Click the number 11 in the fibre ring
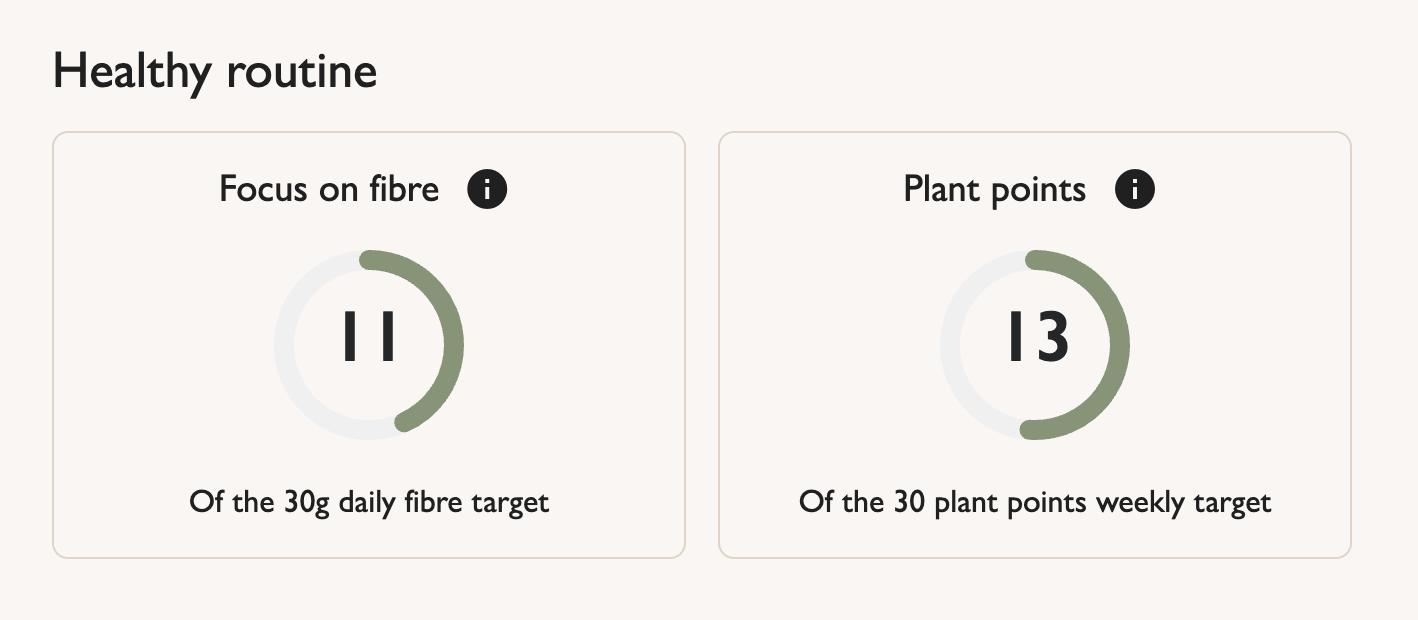Viewport: 1418px width, 620px height. pos(369,337)
